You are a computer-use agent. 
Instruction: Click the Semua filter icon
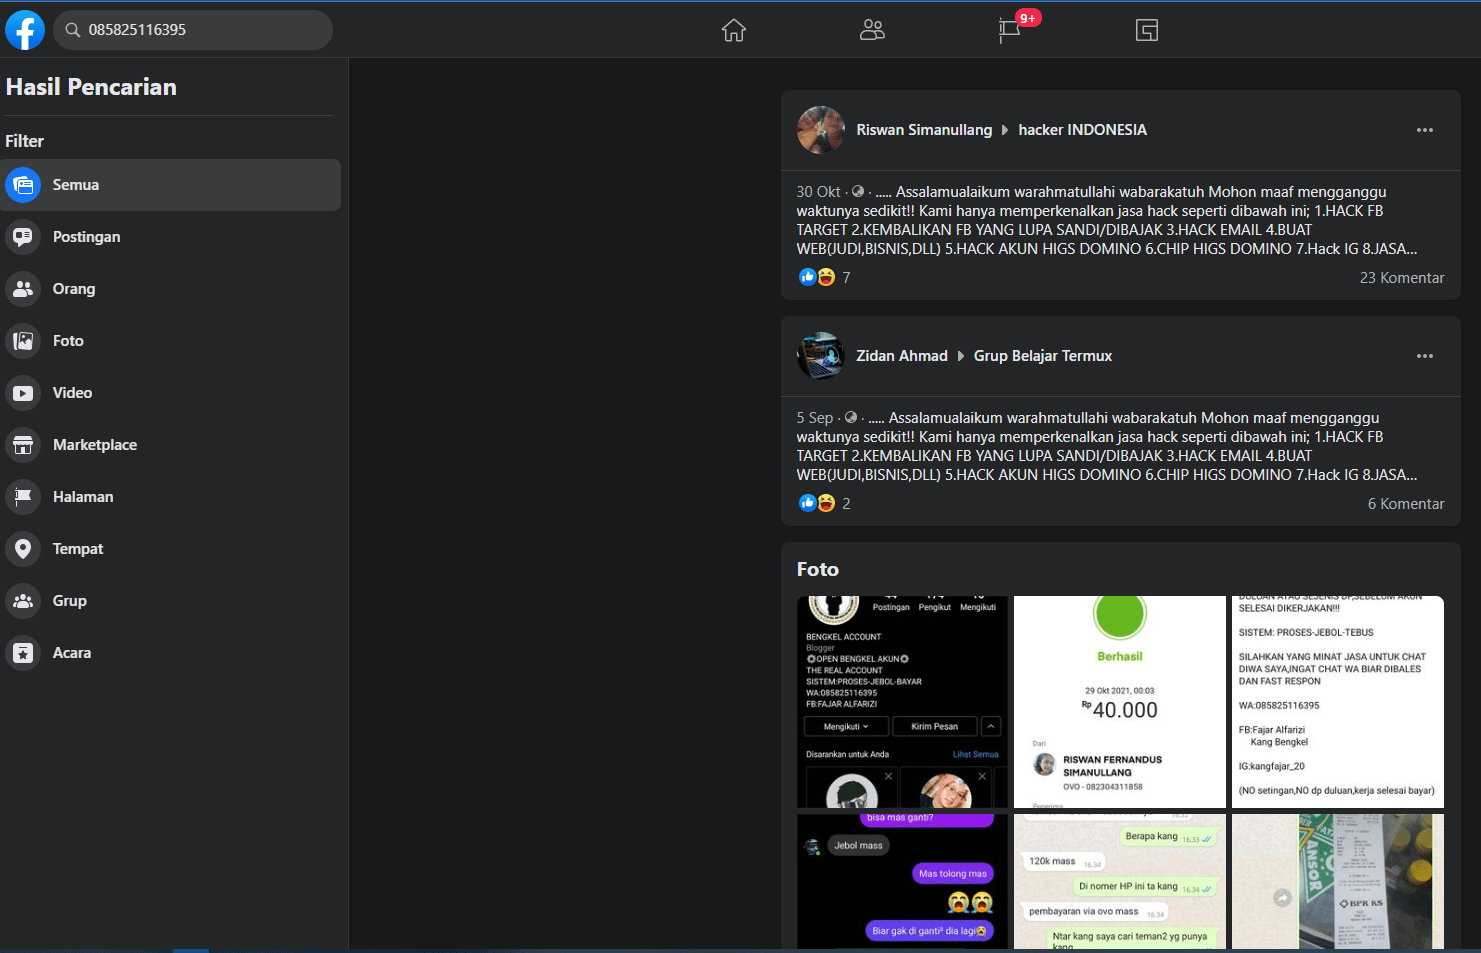pyautogui.click(x=23, y=185)
